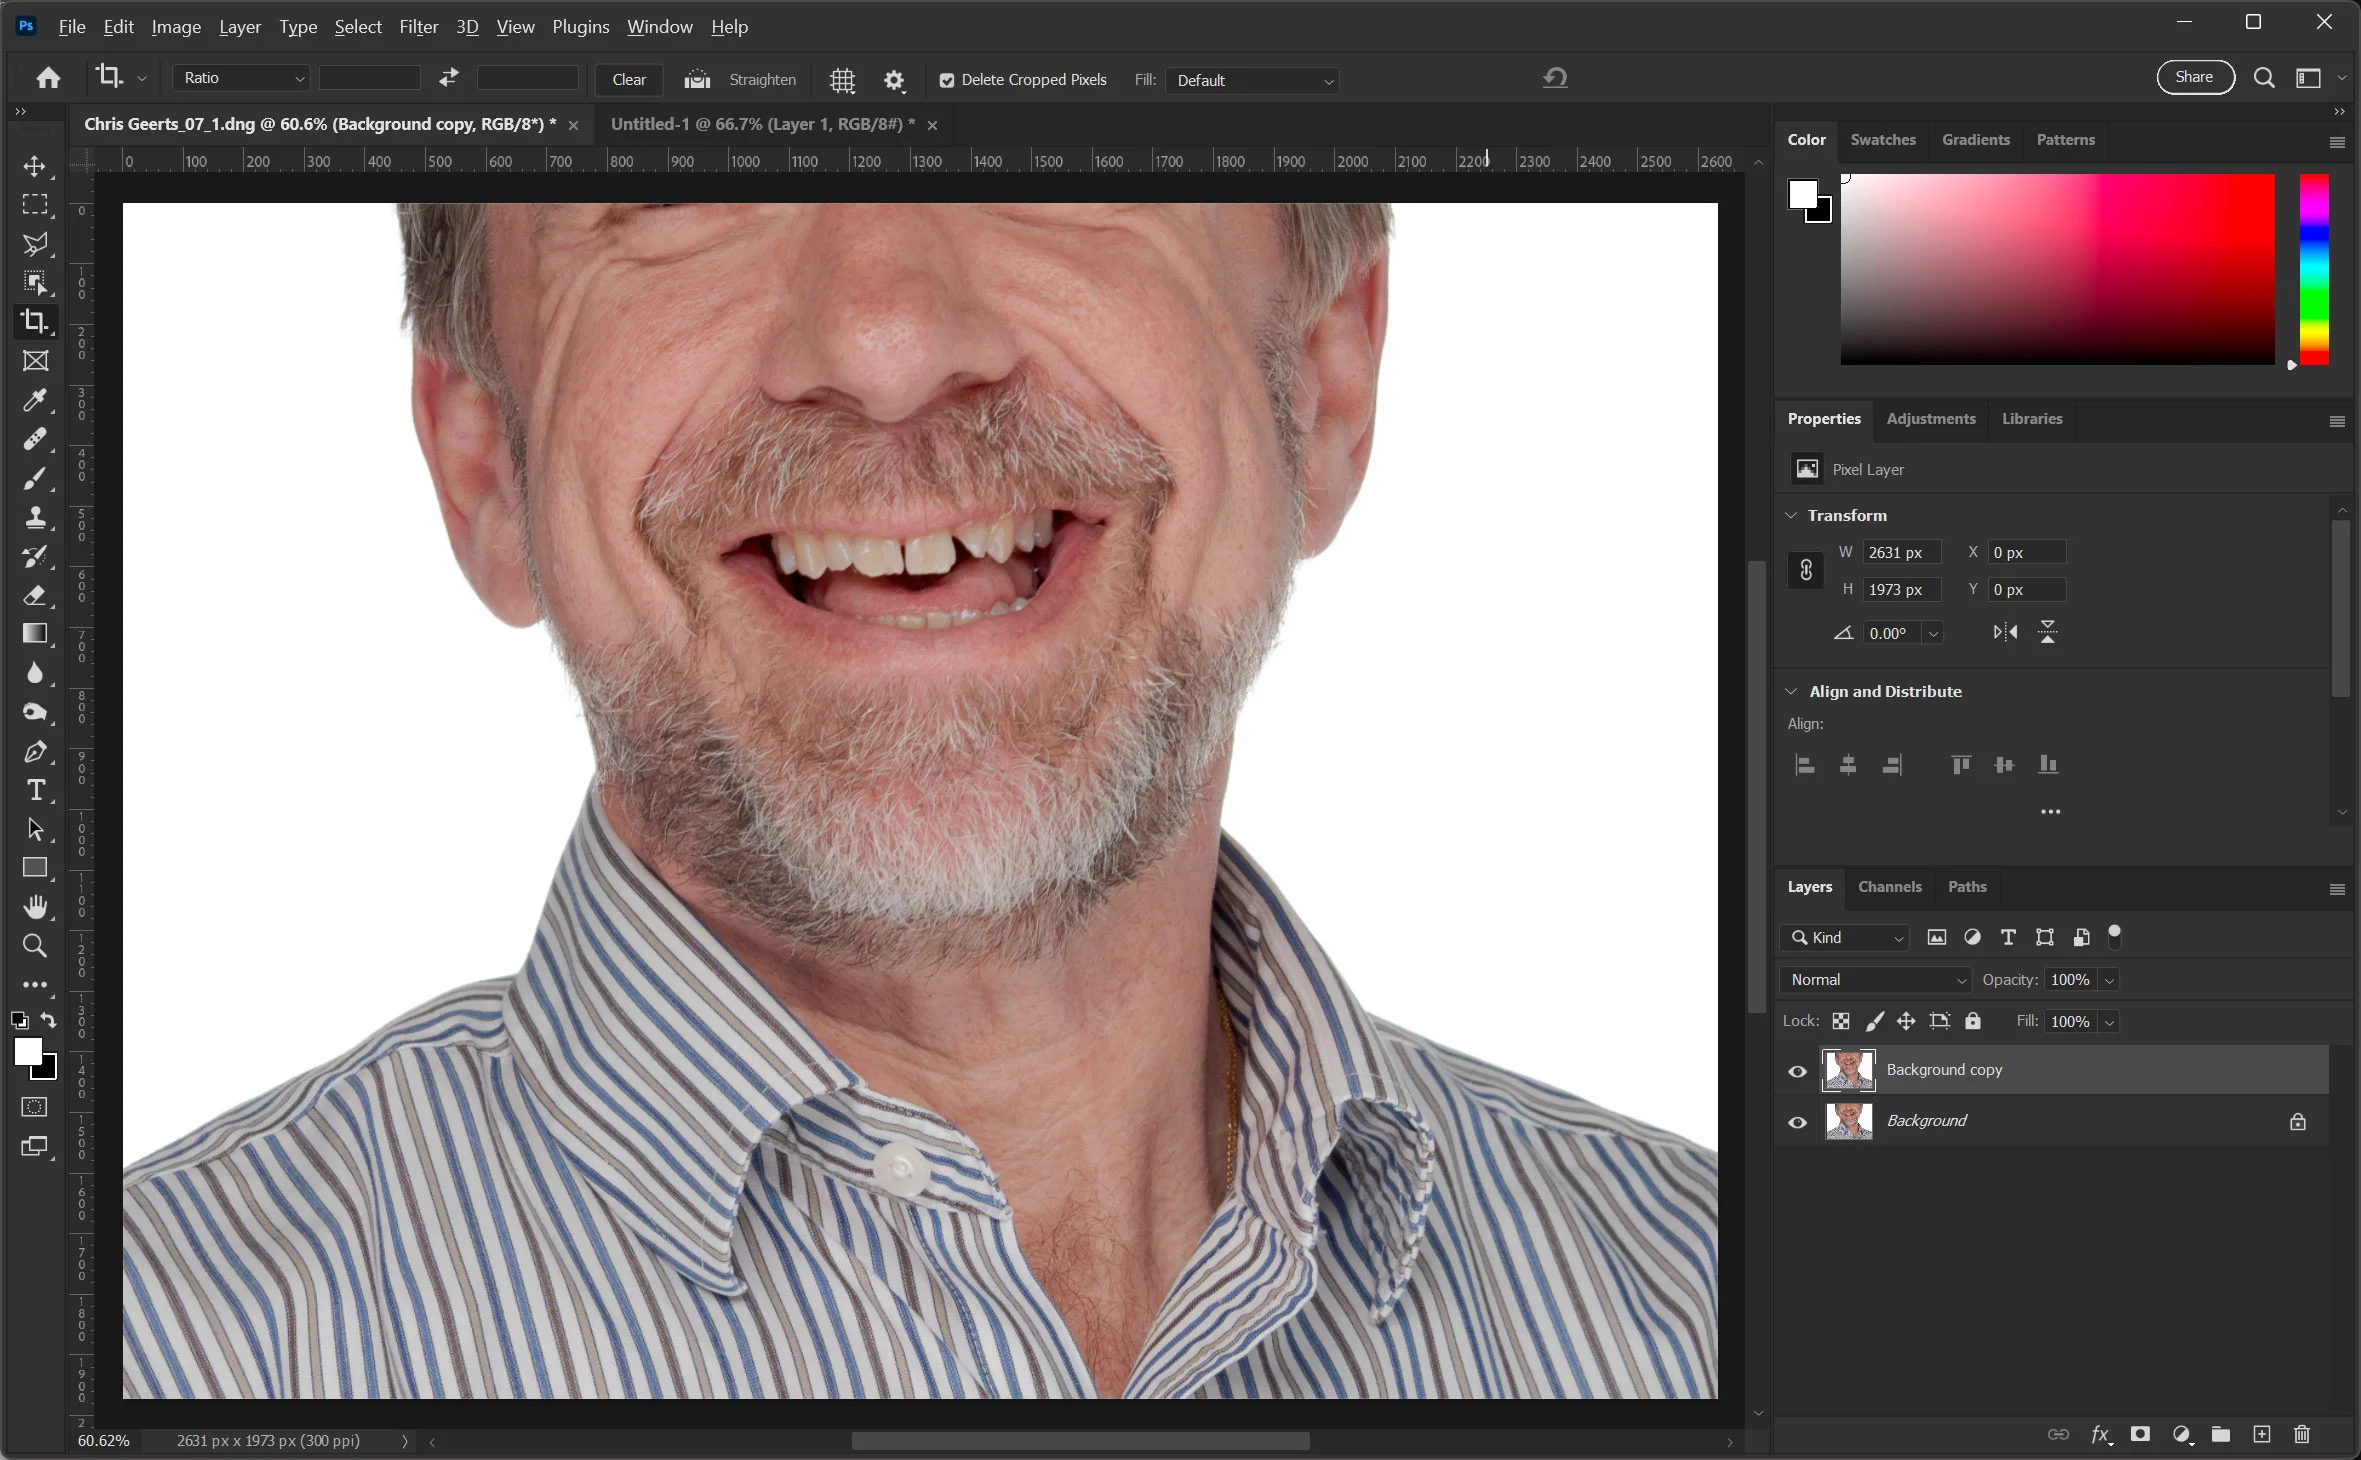Select the Horizontal Type tool

(35, 790)
